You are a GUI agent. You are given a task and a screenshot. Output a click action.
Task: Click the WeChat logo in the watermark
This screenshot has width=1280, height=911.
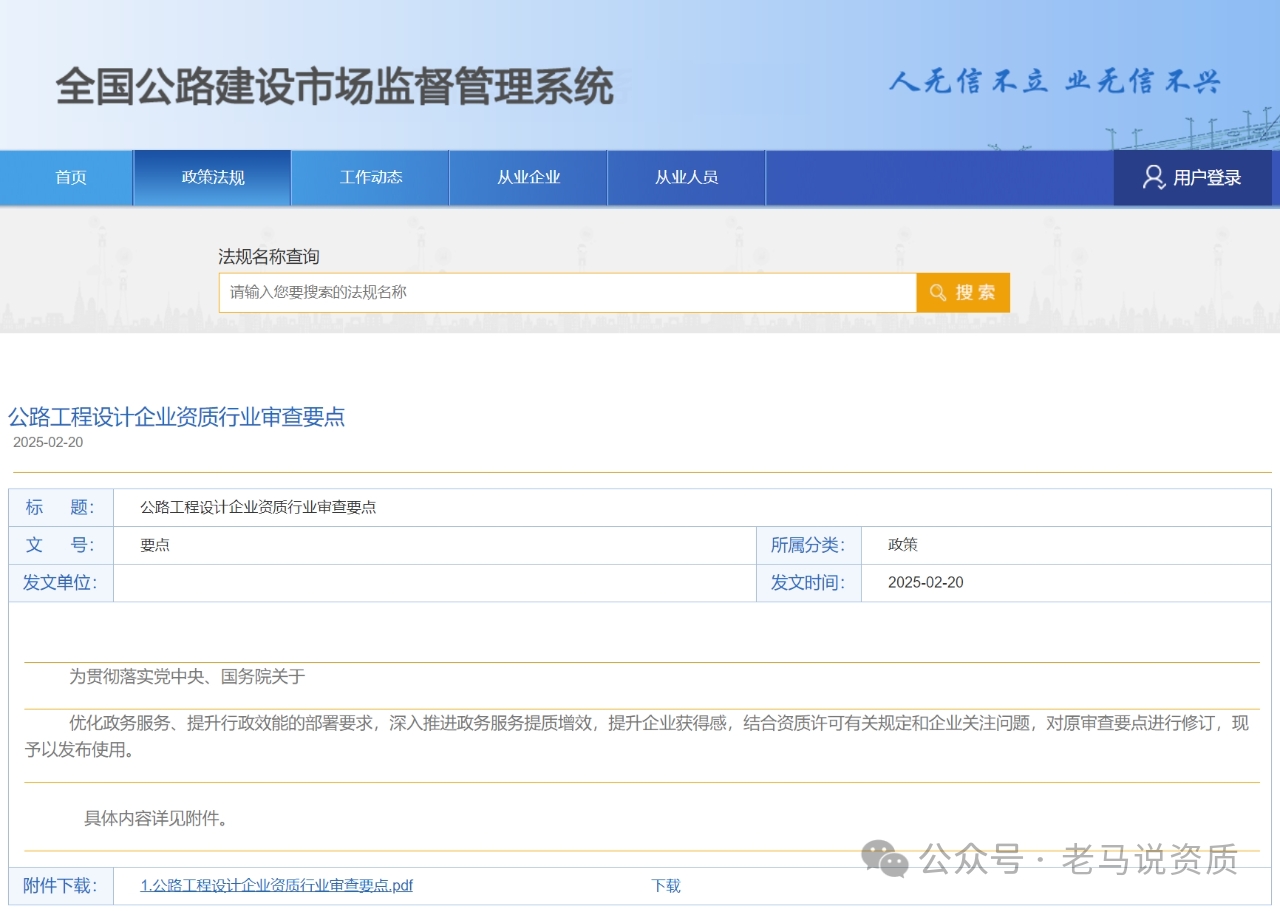pyautogui.click(x=884, y=859)
